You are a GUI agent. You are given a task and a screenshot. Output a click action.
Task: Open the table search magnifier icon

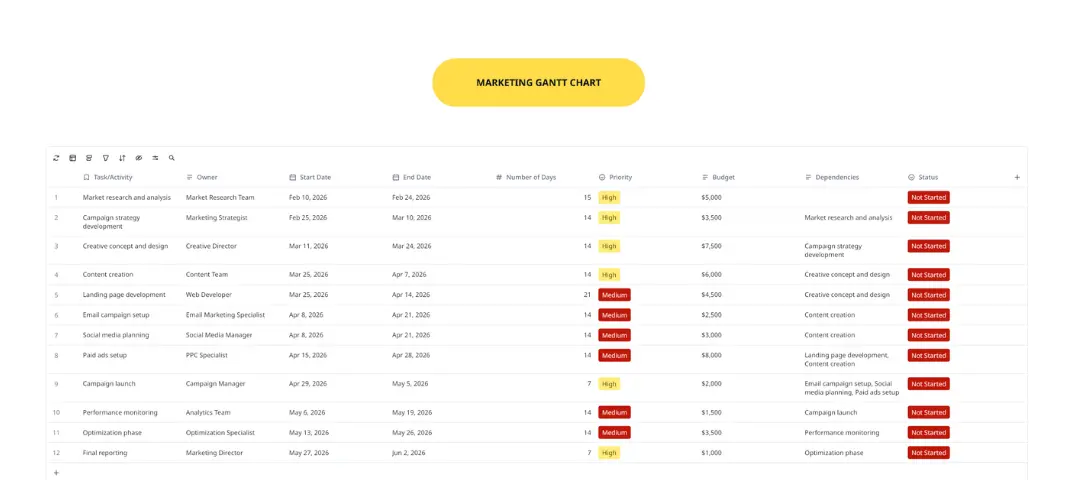tap(171, 158)
